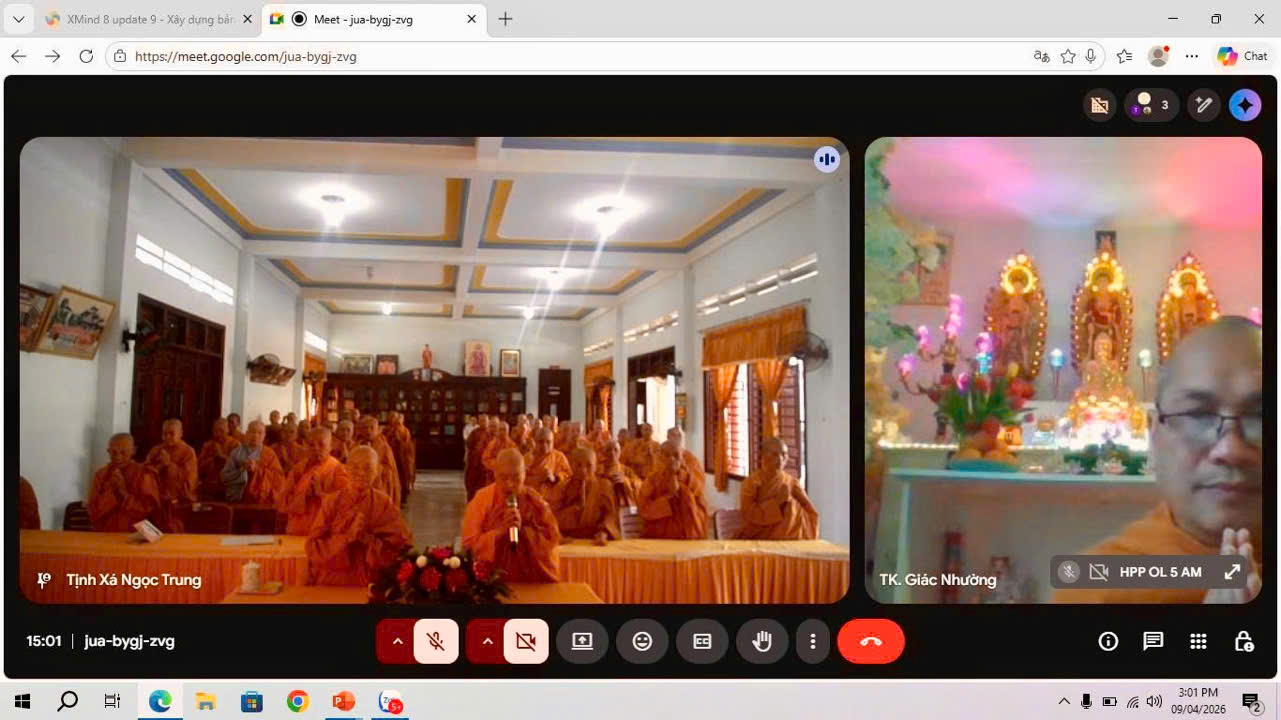Open the emoji reactions button
Image resolution: width=1281 pixels, height=720 pixels.
(642, 642)
